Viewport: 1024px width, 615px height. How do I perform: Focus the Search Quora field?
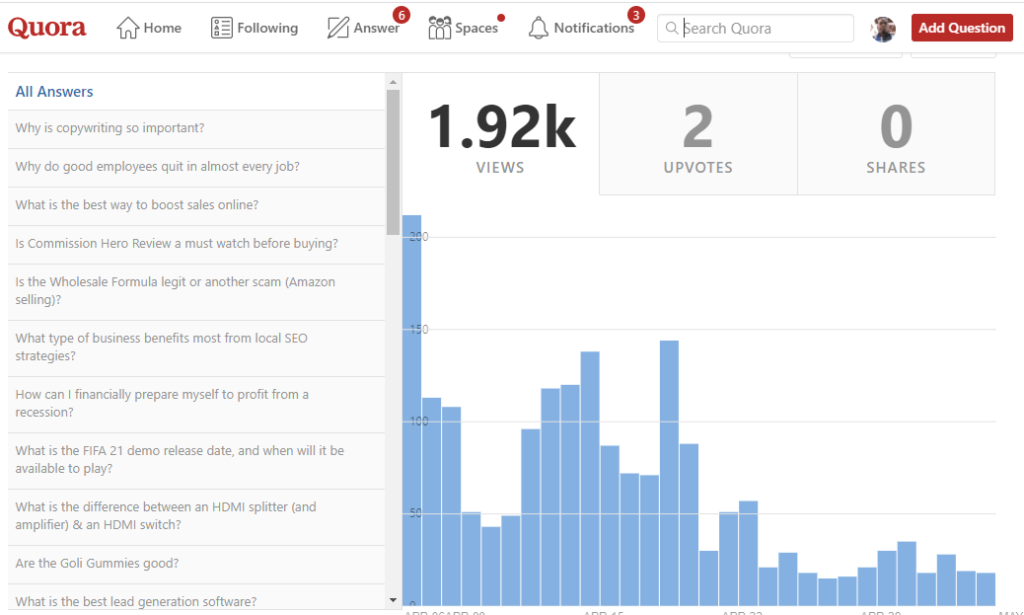(x=755, y=28)
